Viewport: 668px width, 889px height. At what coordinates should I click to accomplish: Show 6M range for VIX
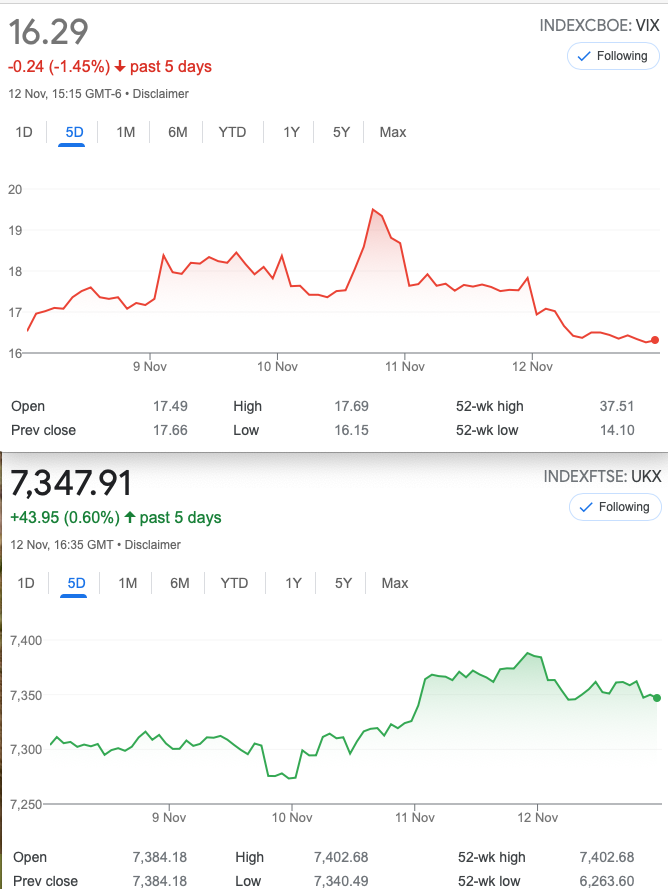click(177, 132)
